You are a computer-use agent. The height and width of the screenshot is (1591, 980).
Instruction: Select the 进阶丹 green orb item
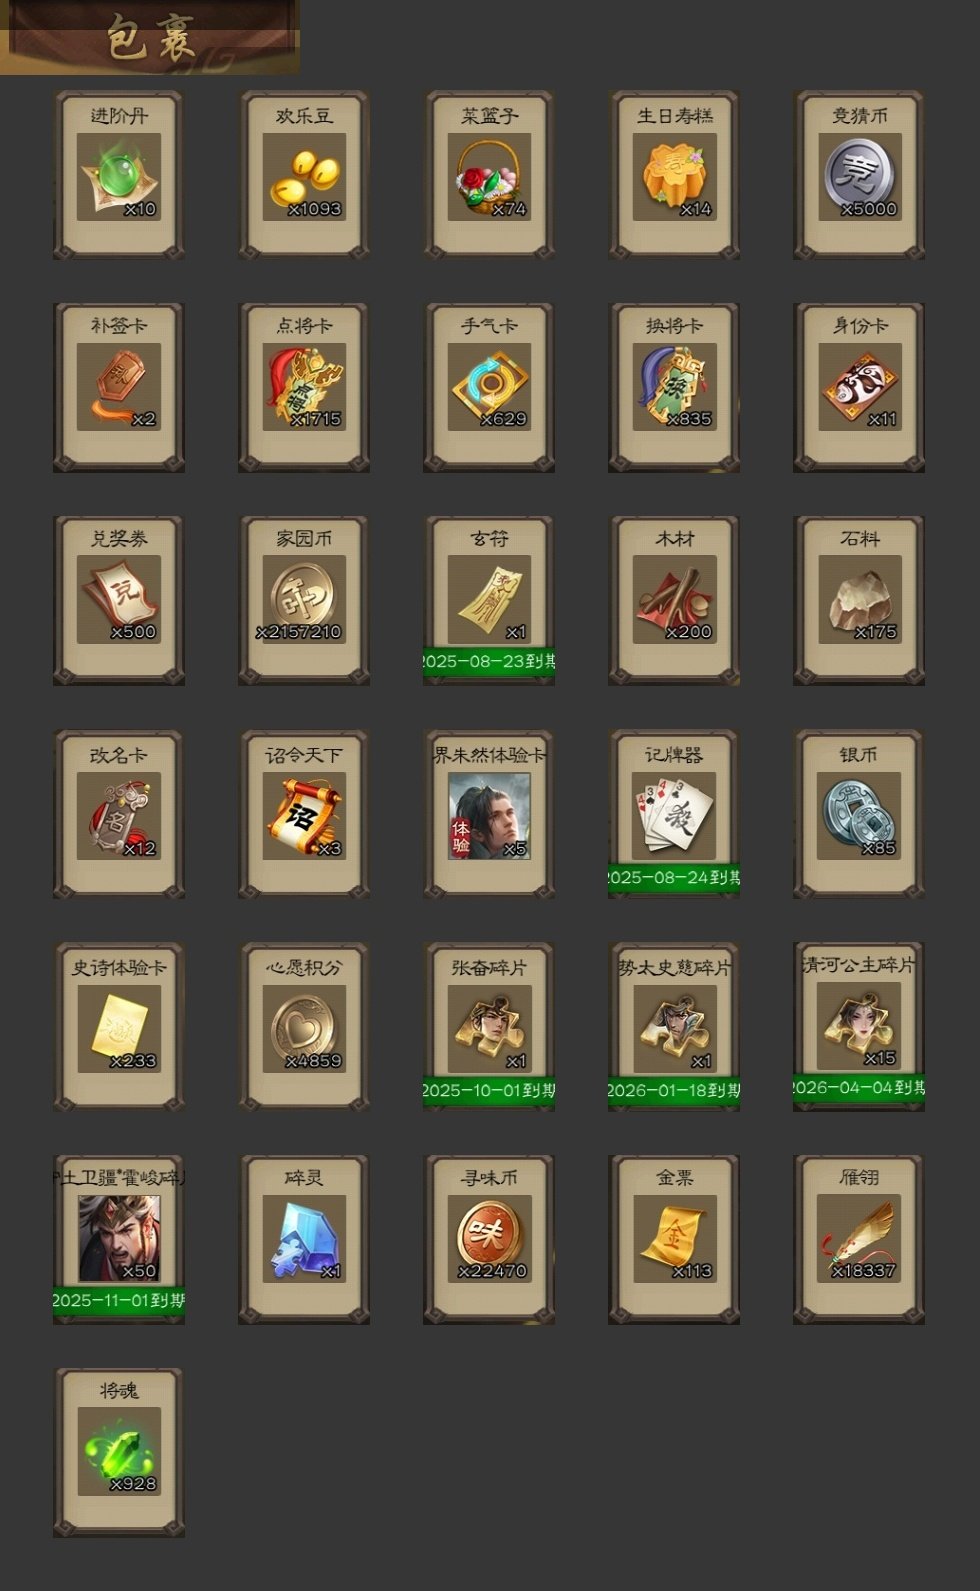[x=119, y=176]
